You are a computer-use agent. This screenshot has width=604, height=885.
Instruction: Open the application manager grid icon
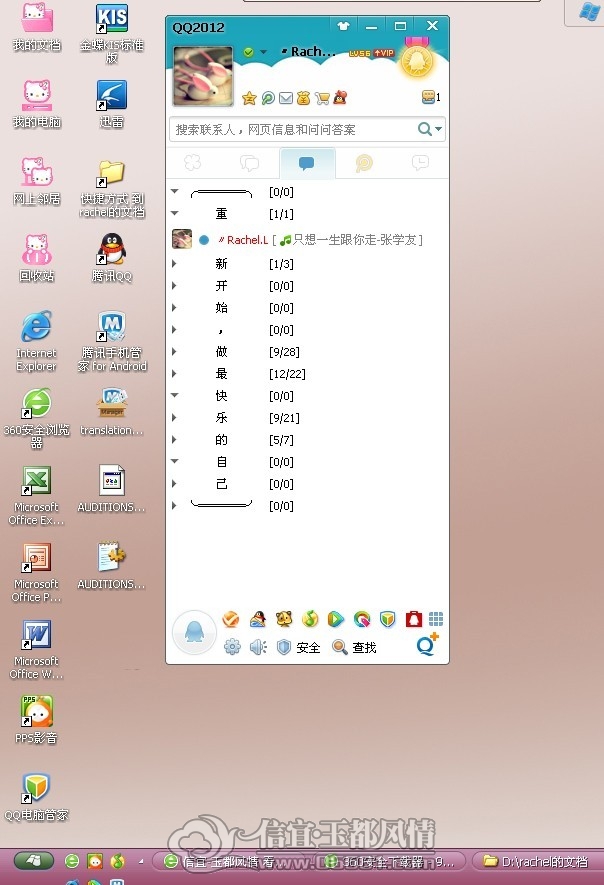pos(436,619)
